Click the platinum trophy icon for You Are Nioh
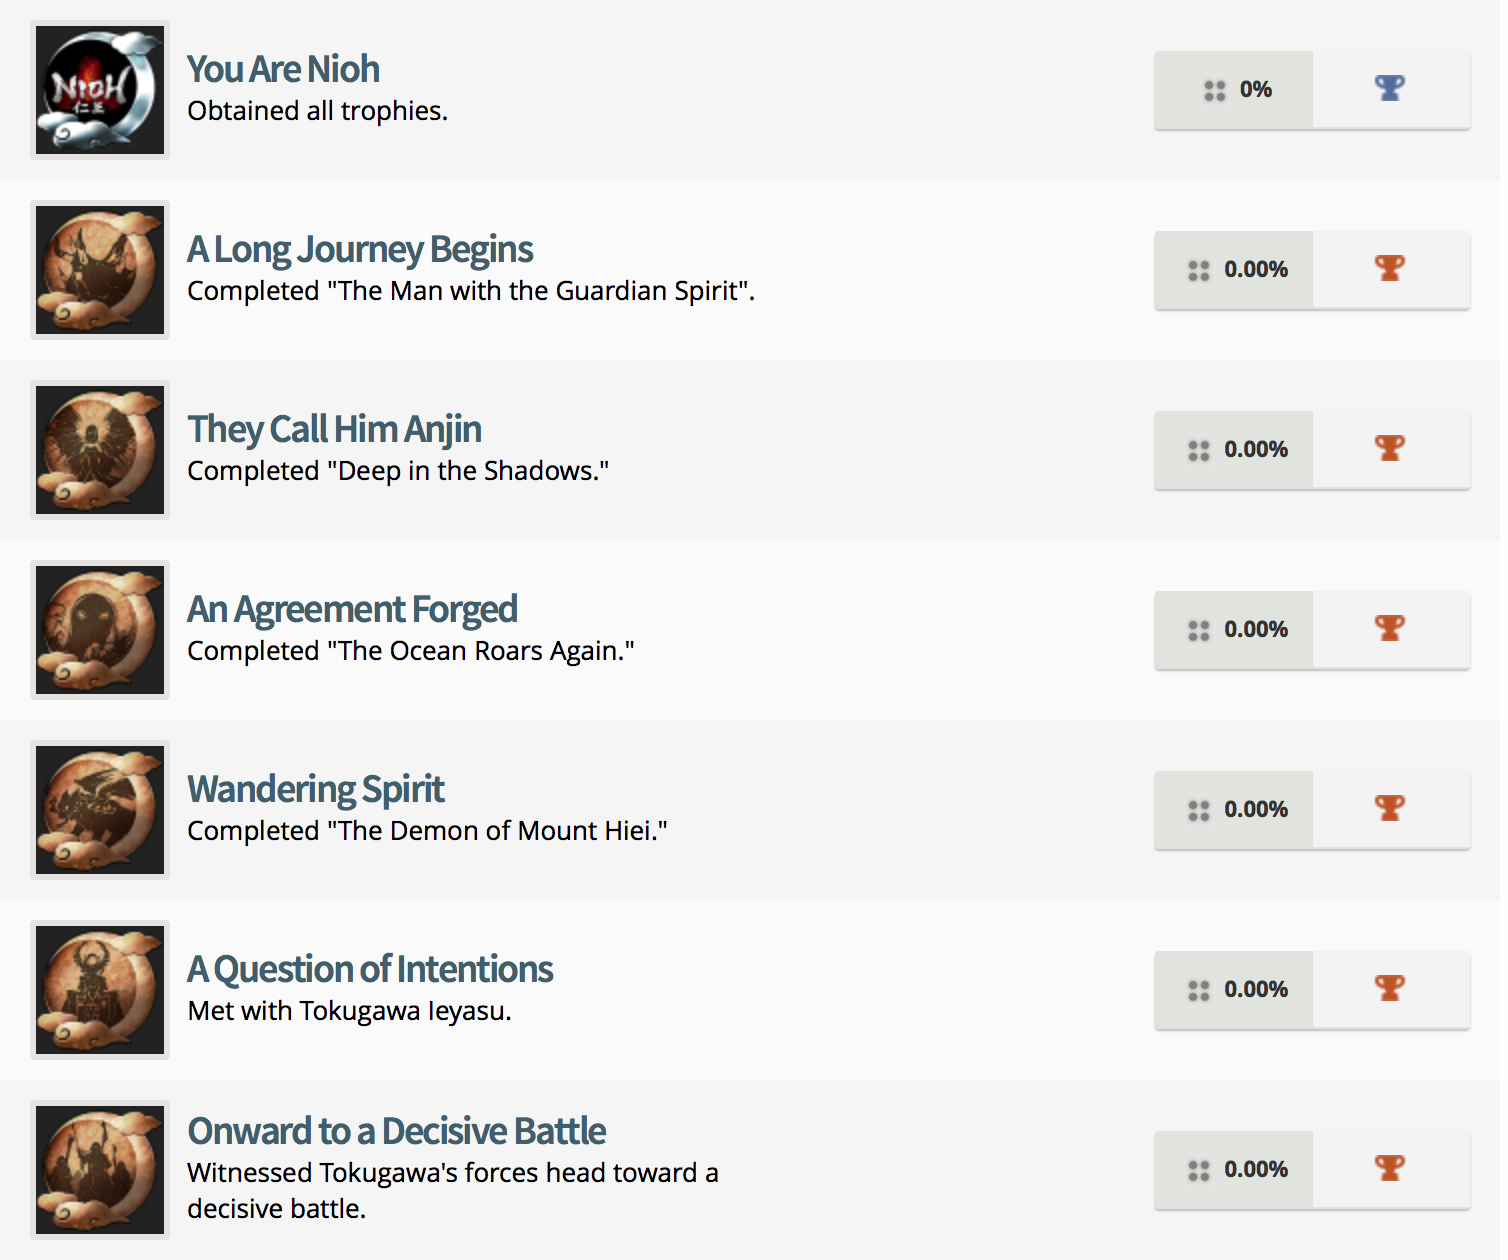 [x=1389, y=89]
